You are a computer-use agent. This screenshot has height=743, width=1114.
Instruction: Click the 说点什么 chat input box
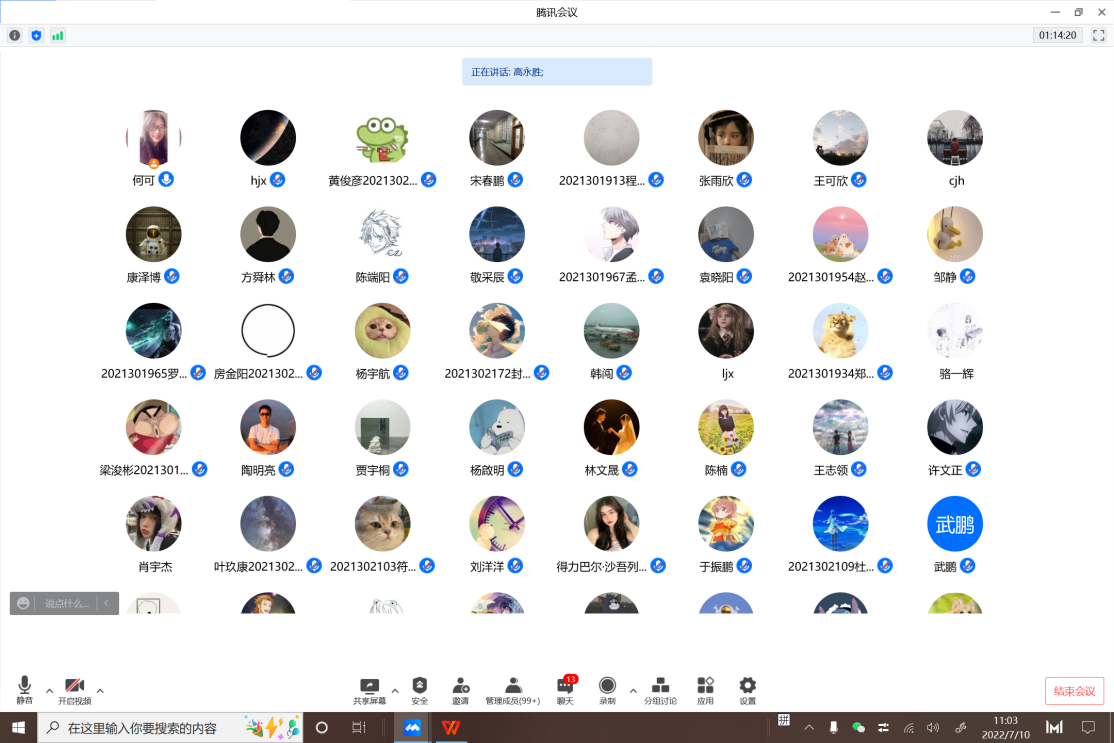coord(68,603)
